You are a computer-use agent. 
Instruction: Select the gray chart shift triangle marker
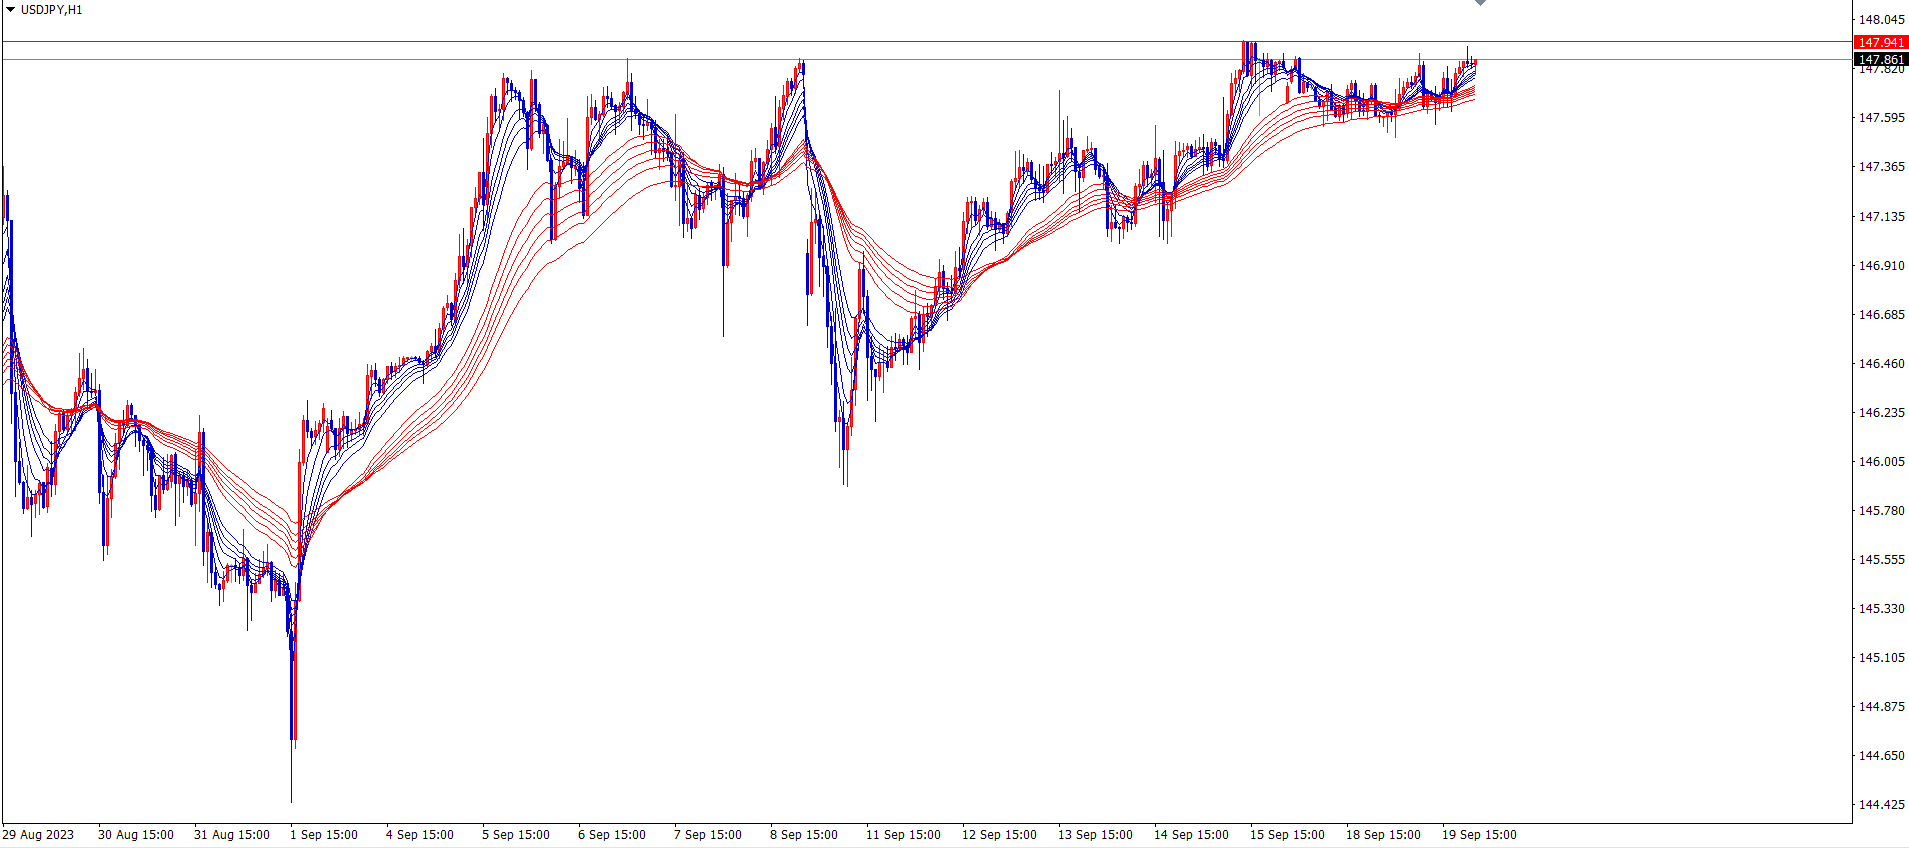[1480, 3]
